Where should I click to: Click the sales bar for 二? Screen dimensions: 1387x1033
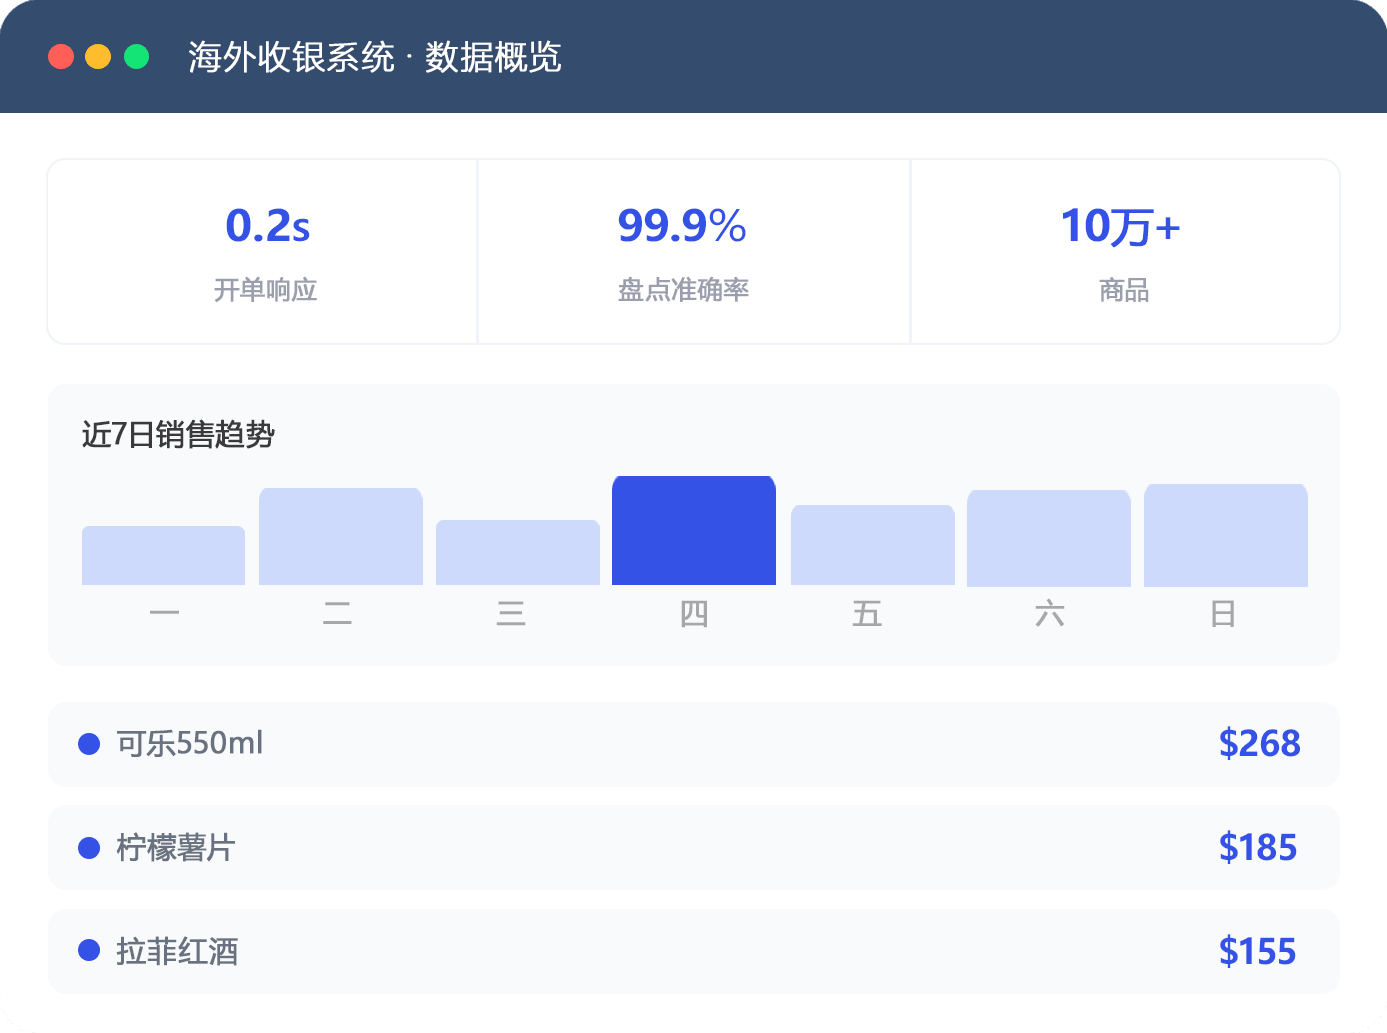[x=341, y=536]
